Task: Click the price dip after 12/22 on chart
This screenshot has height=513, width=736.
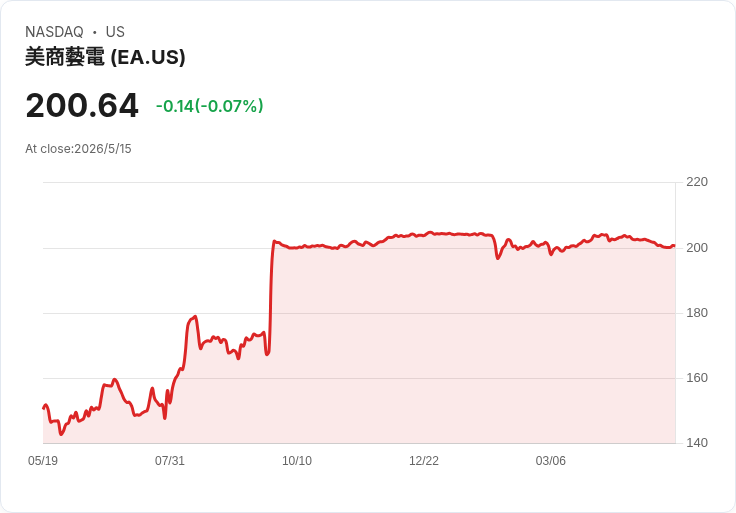Action: pos(498,257)
